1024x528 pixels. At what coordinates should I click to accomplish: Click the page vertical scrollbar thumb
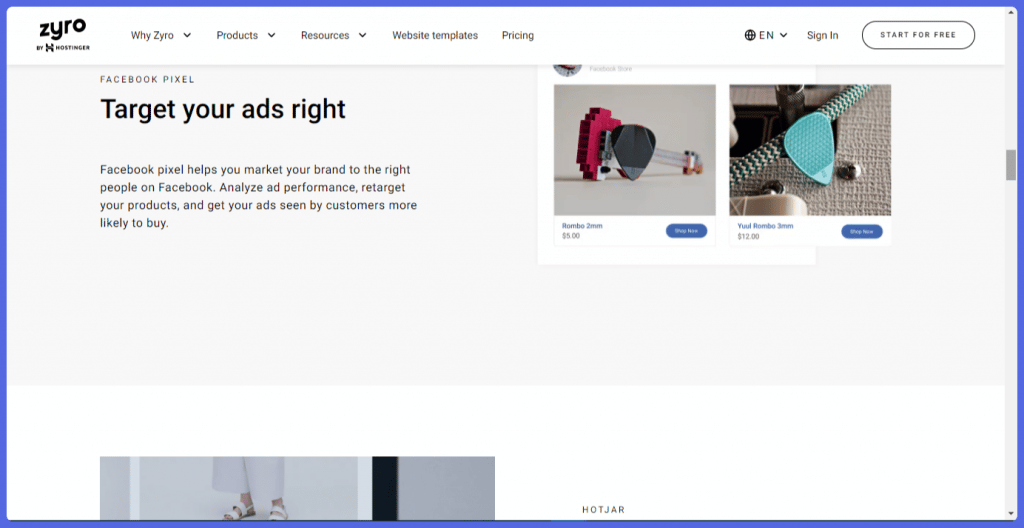(x=1010, y=165)
